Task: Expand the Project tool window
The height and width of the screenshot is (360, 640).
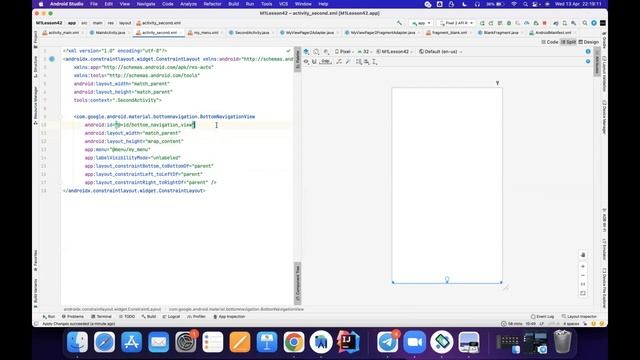Action: click(x=36, y=39)
